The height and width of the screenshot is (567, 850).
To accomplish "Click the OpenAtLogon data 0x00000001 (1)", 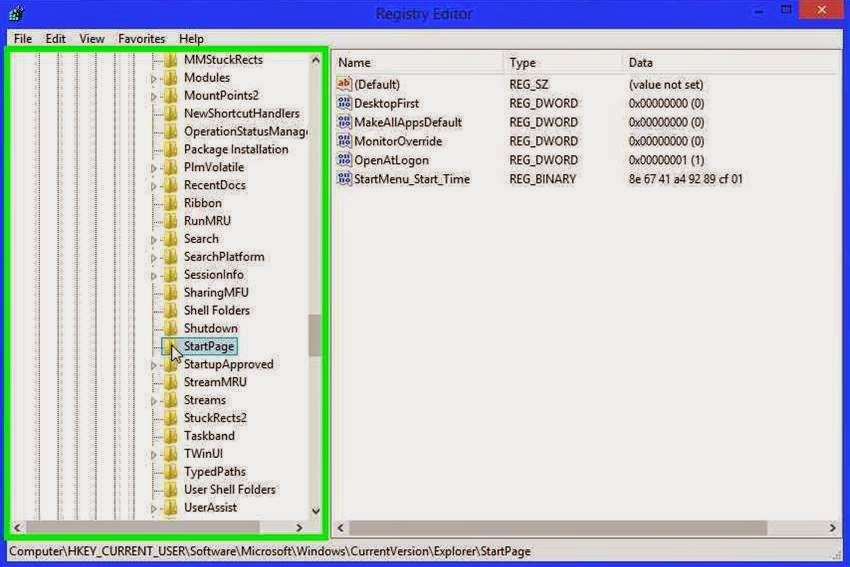I will [x=666, y=160].
